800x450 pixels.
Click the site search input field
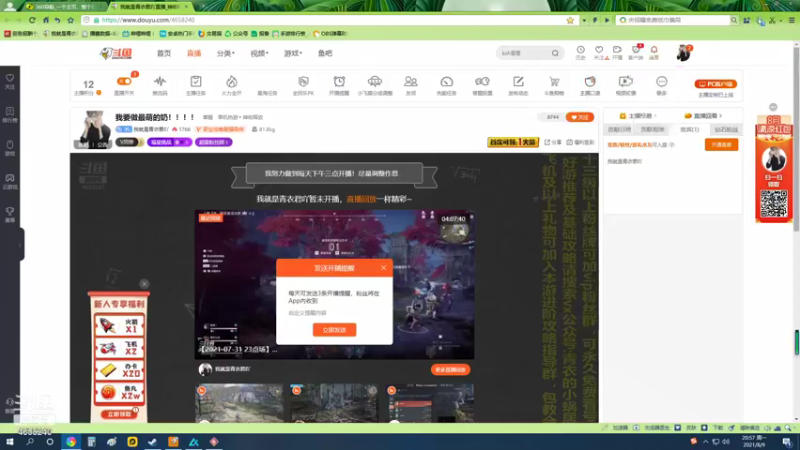[523, 53]
